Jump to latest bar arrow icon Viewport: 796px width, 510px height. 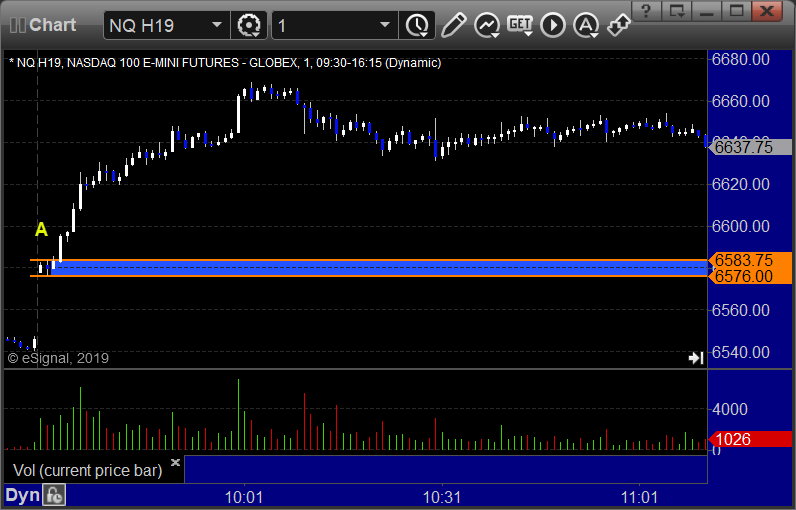pos(695,358)
